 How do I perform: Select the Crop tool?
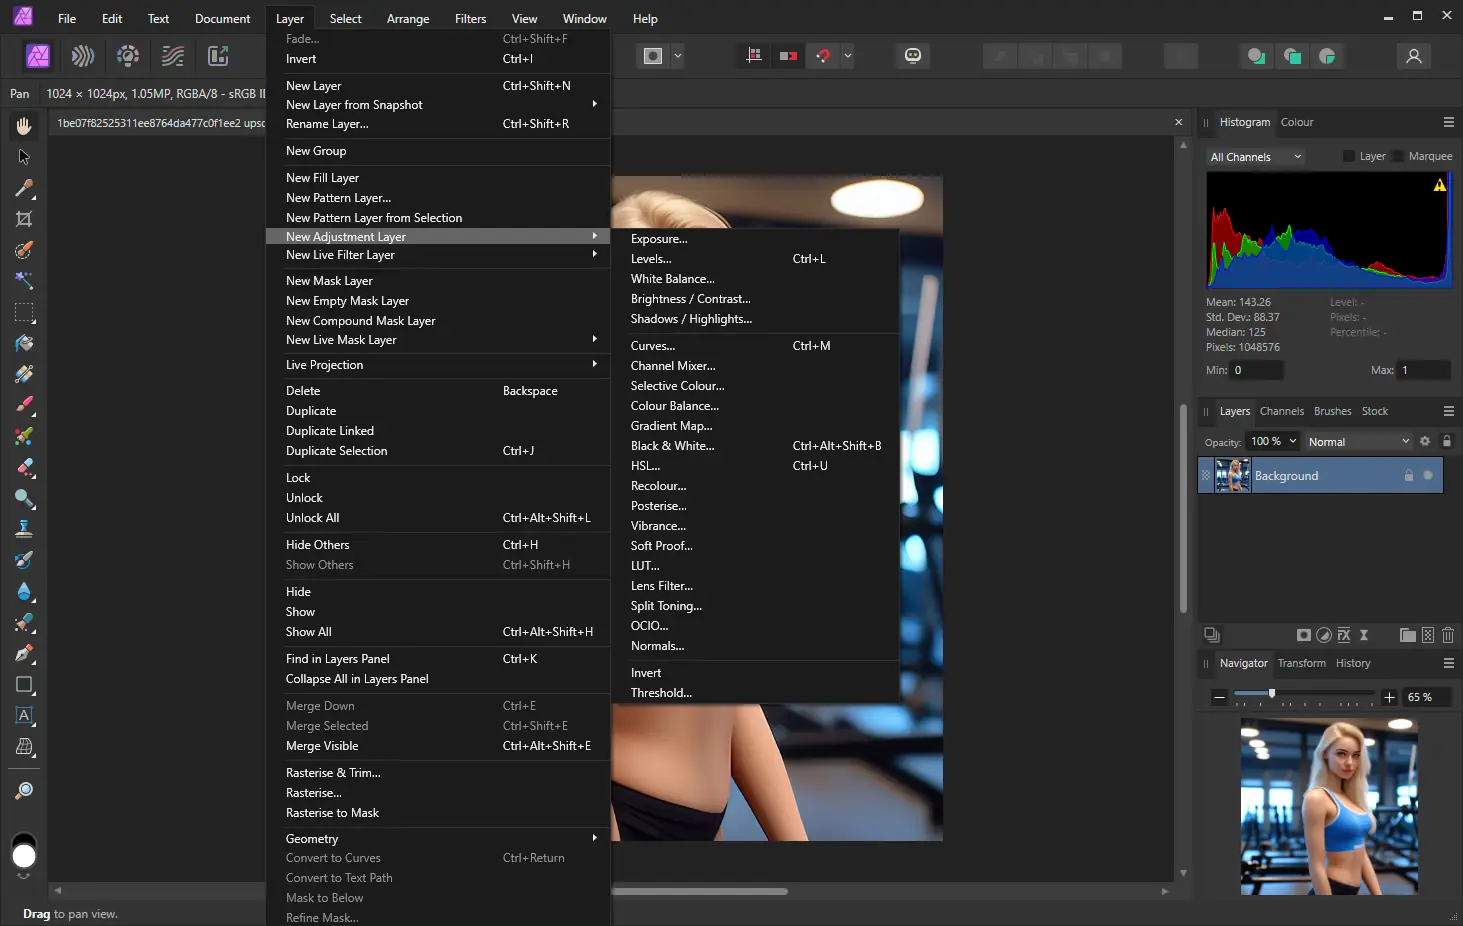(24, 219)
